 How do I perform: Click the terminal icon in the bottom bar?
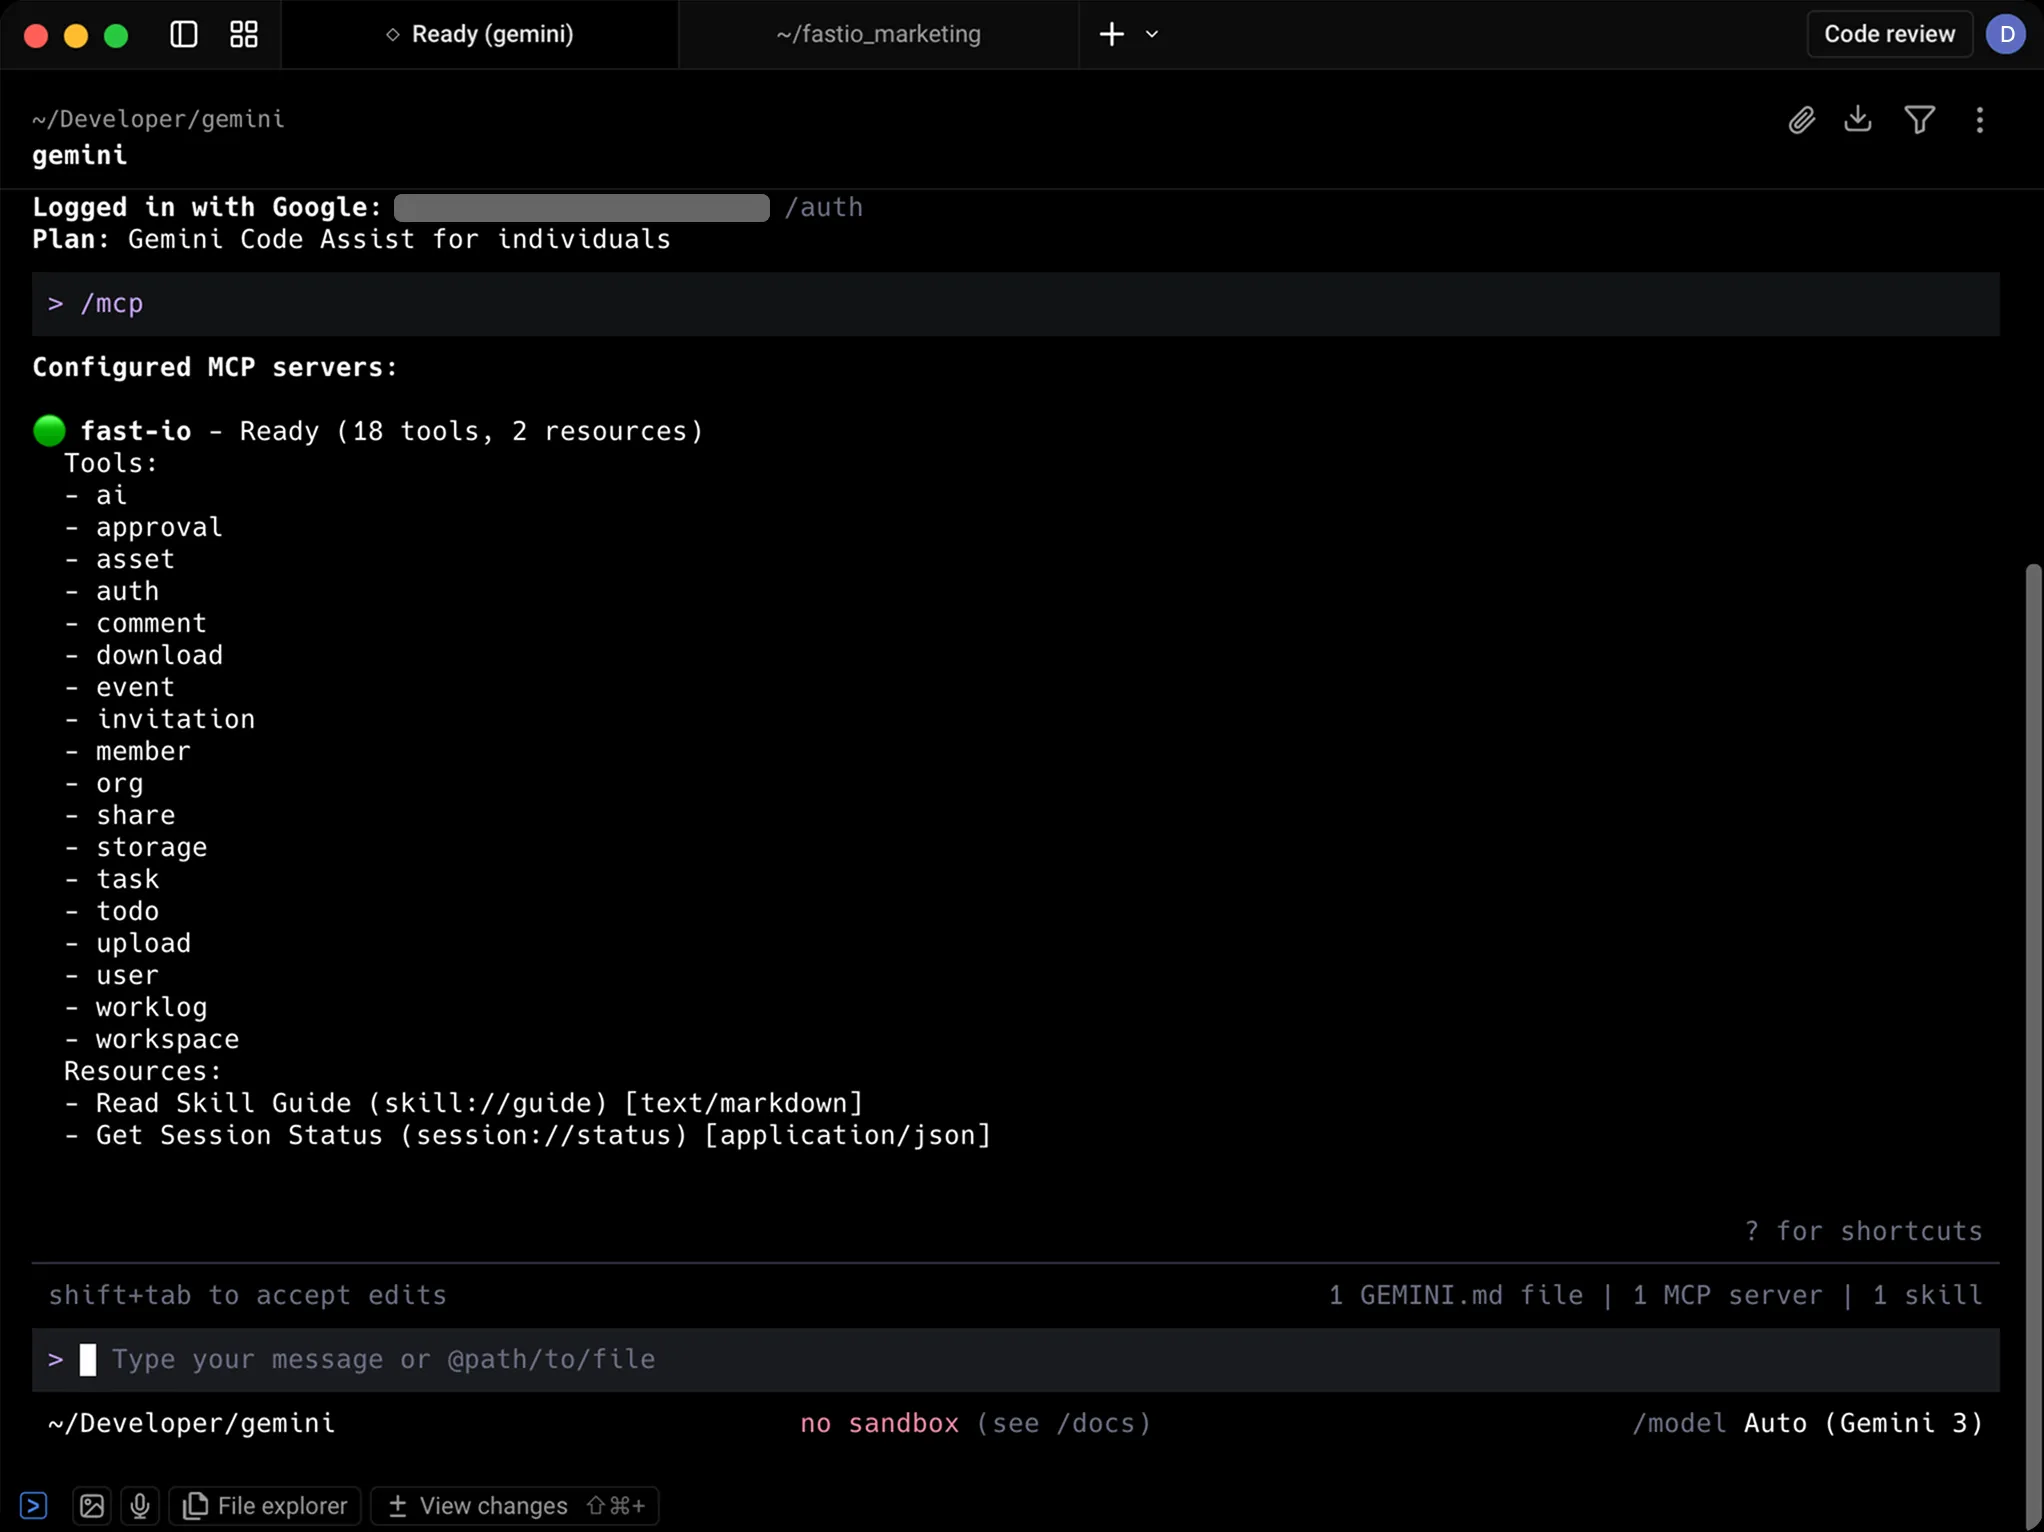(x=35, y=1505)
